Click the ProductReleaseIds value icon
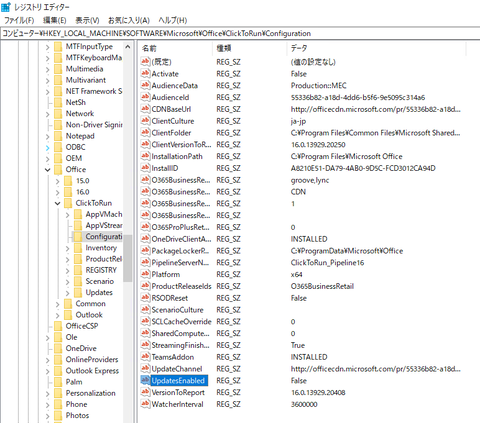 [x=145, y=286]
